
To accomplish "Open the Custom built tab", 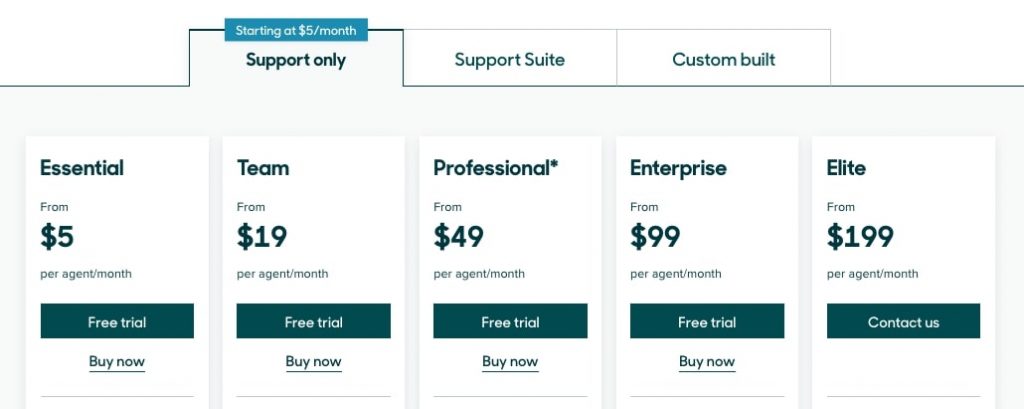I will (723, 59).
